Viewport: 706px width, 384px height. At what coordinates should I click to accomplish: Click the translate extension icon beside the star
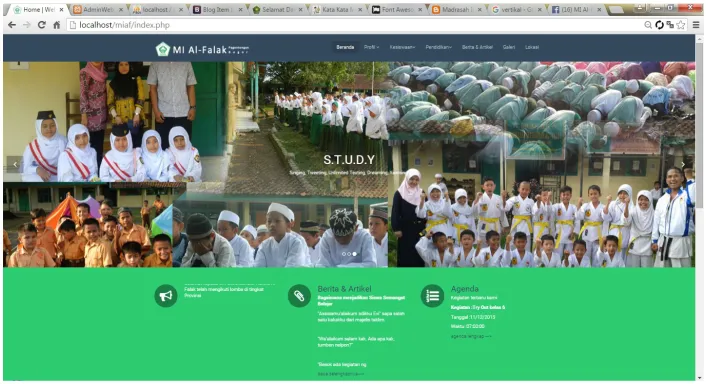point(670,25)
